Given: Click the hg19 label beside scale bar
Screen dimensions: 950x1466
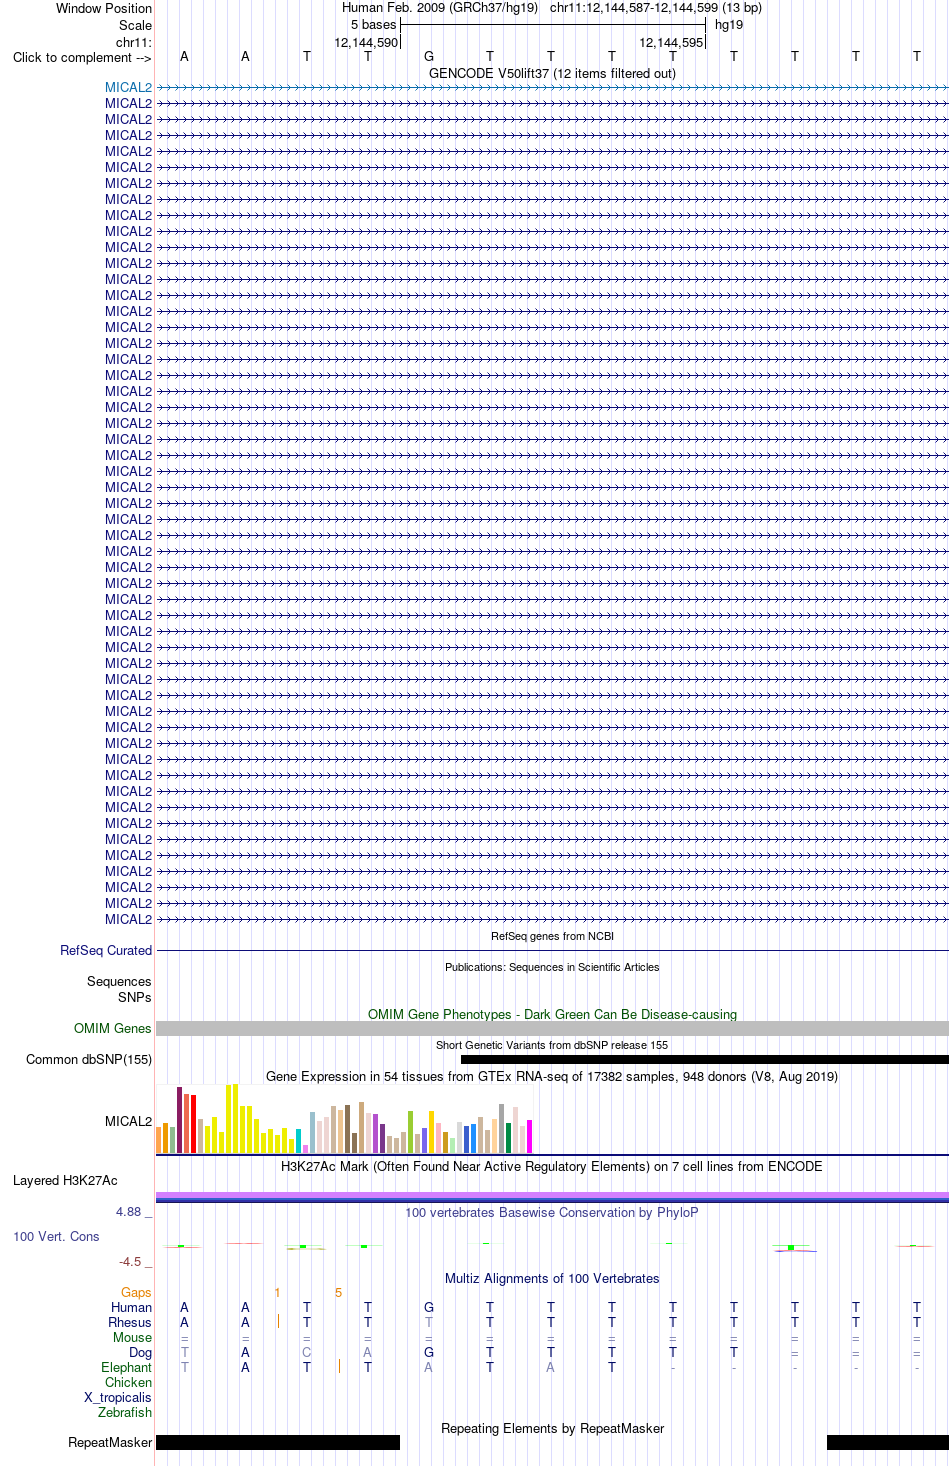Looking at the screenshot, I should tap(729, 25).
